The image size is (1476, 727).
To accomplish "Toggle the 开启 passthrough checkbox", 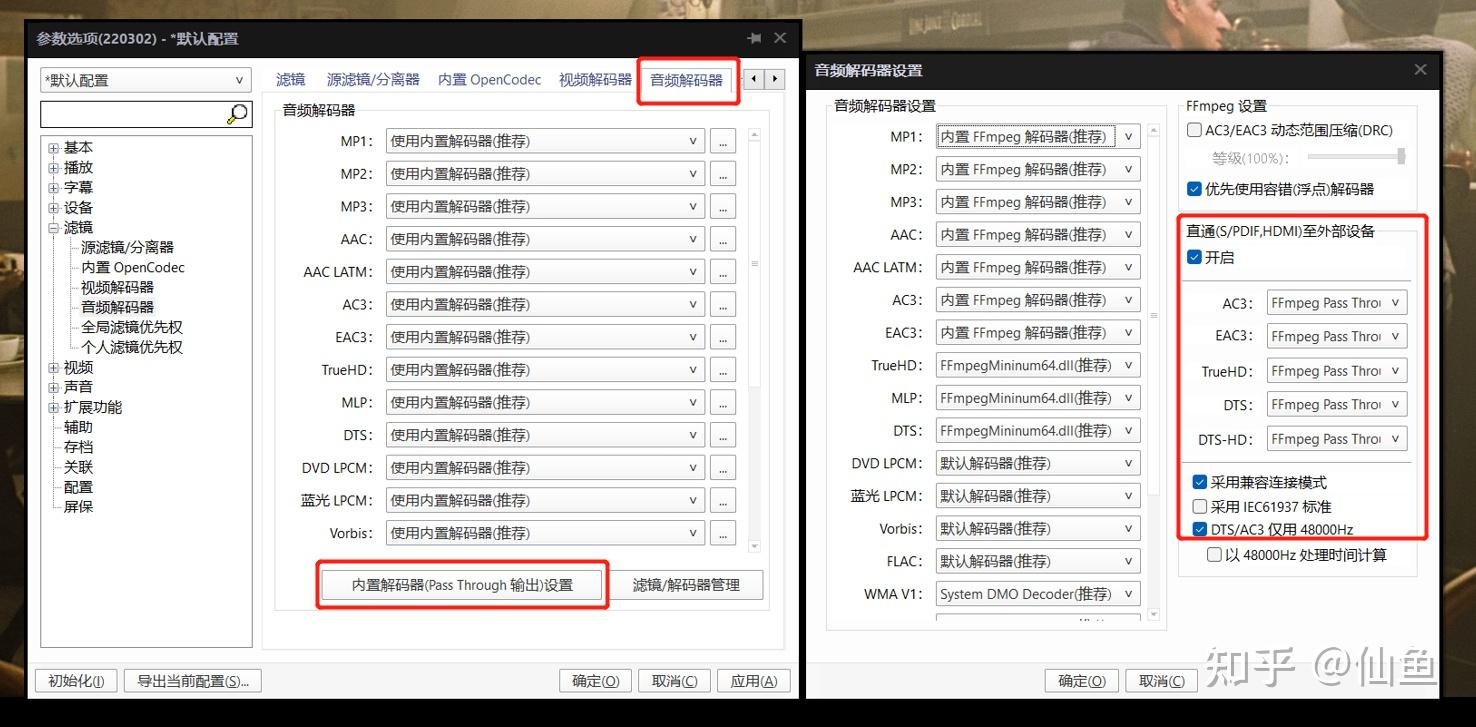I will [1195, 257].
